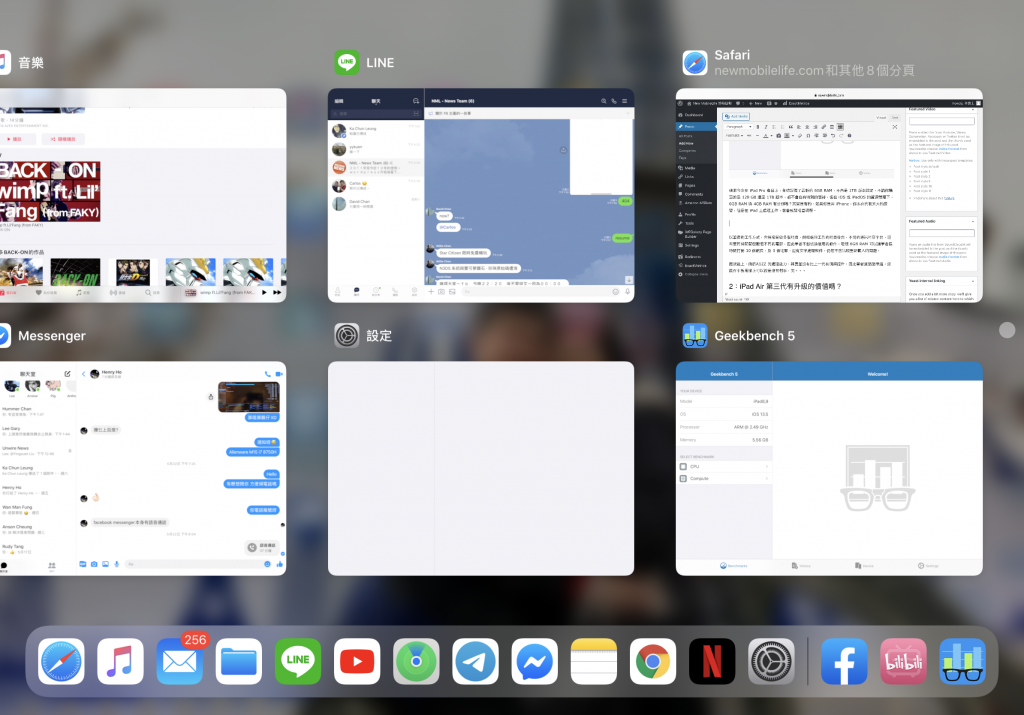1024x715 pixels.
Task: Select the Music app card
Action: pyautogui.click(x=143, y=195)
